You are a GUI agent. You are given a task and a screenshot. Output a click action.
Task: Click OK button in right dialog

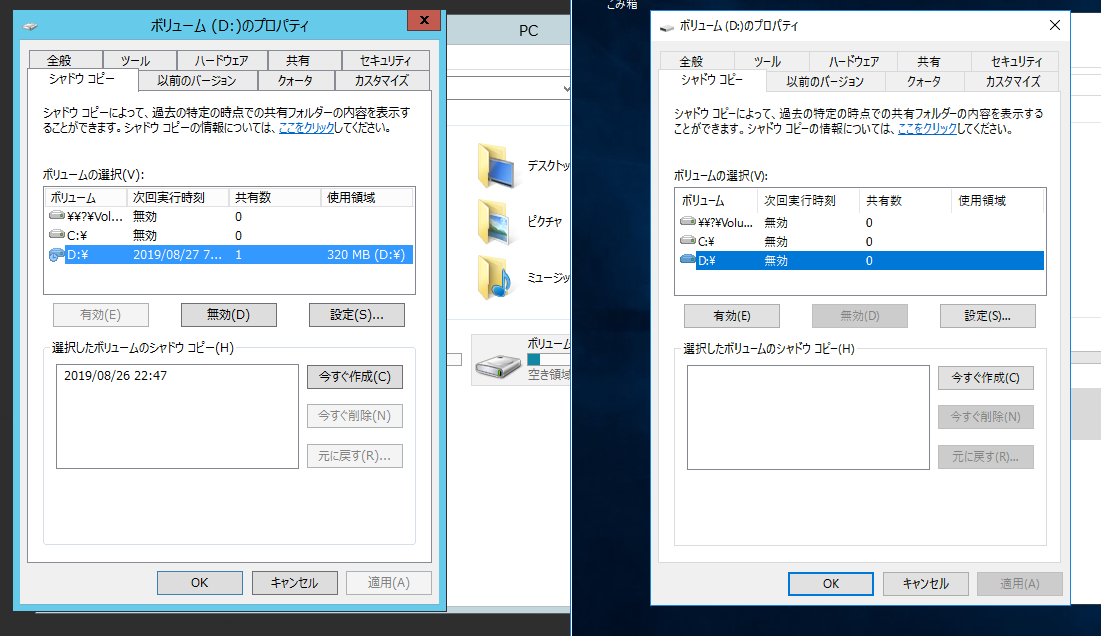coord(831,583)
